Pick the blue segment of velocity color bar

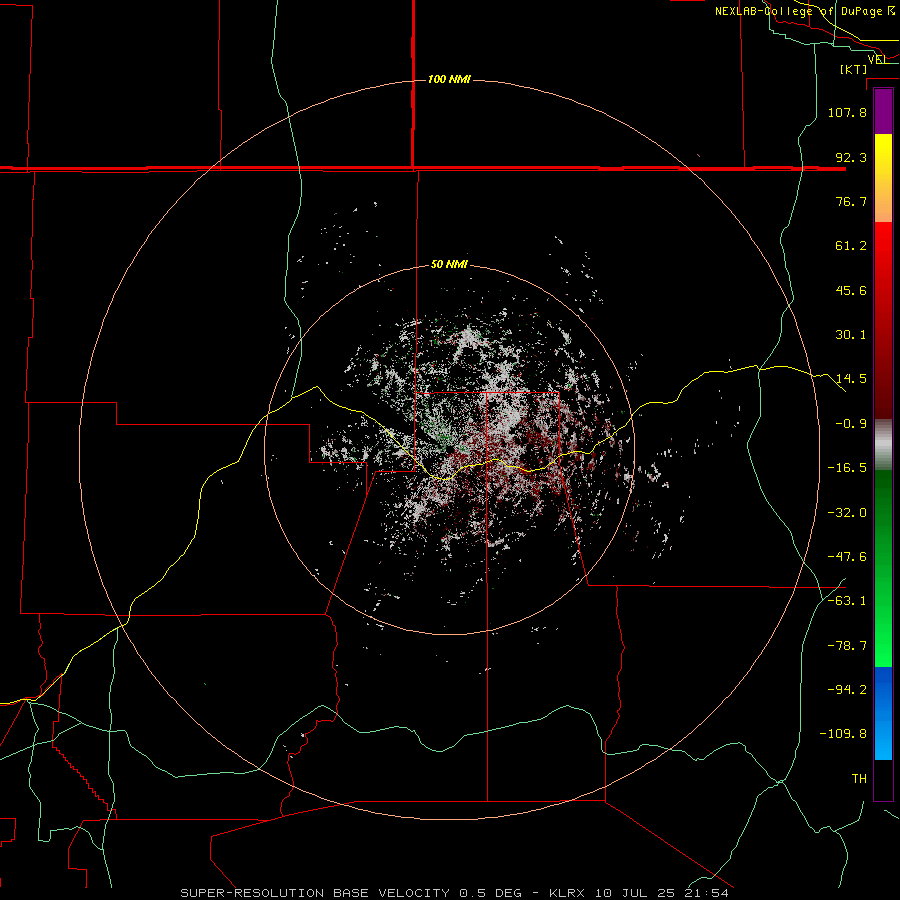coord(883,713)
